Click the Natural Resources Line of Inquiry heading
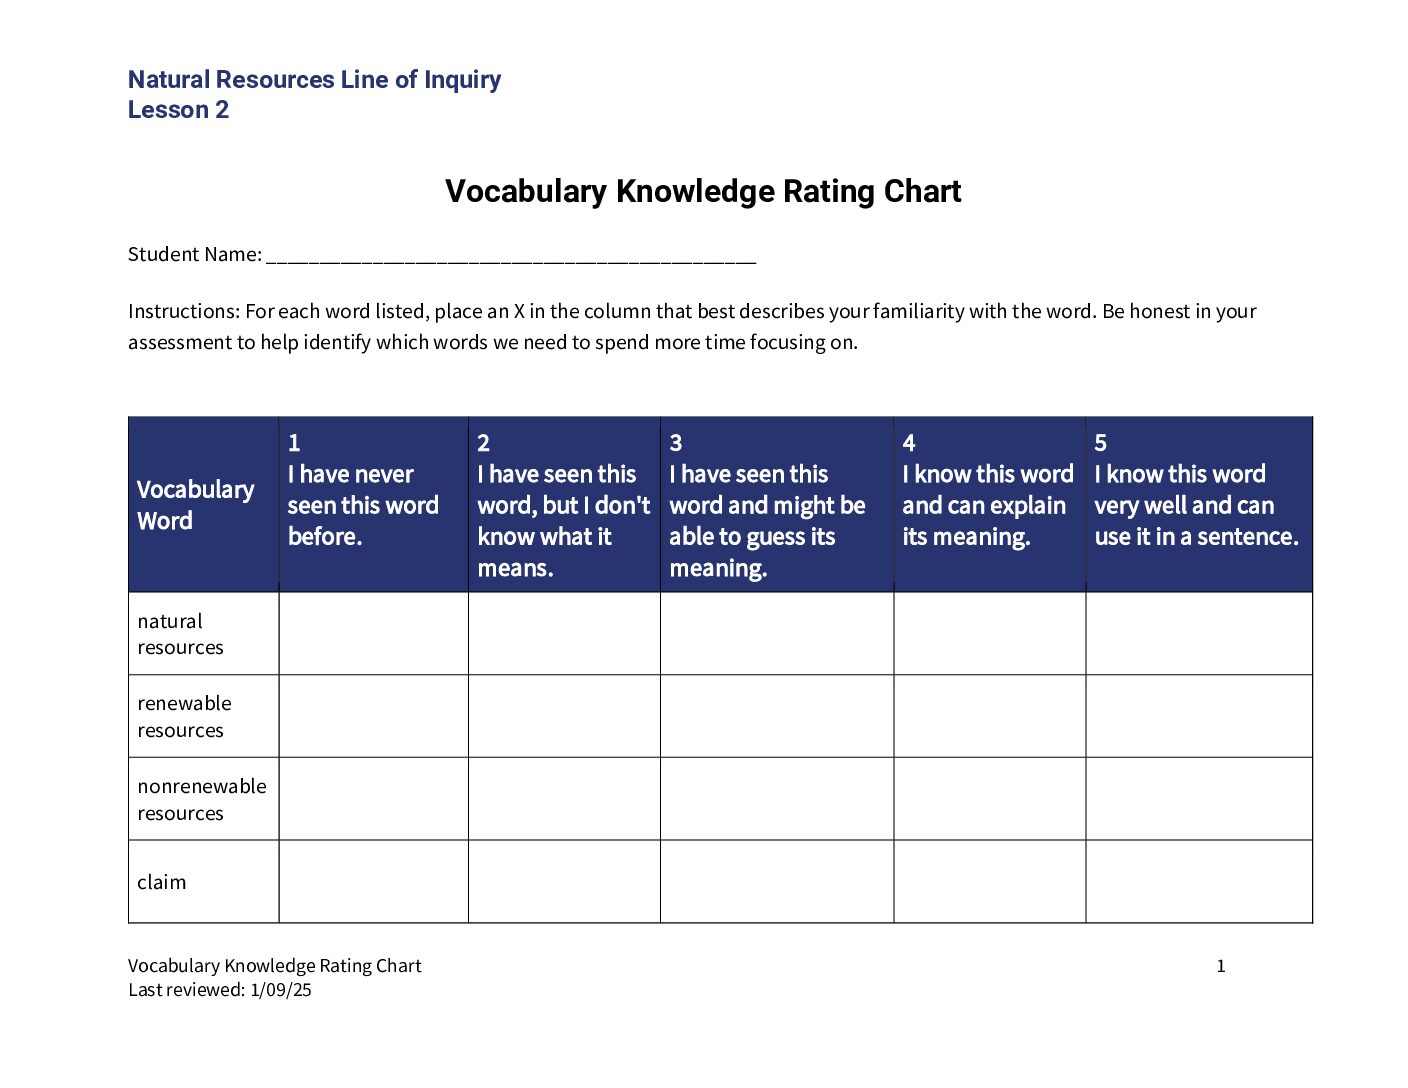 tap(314, 79)
